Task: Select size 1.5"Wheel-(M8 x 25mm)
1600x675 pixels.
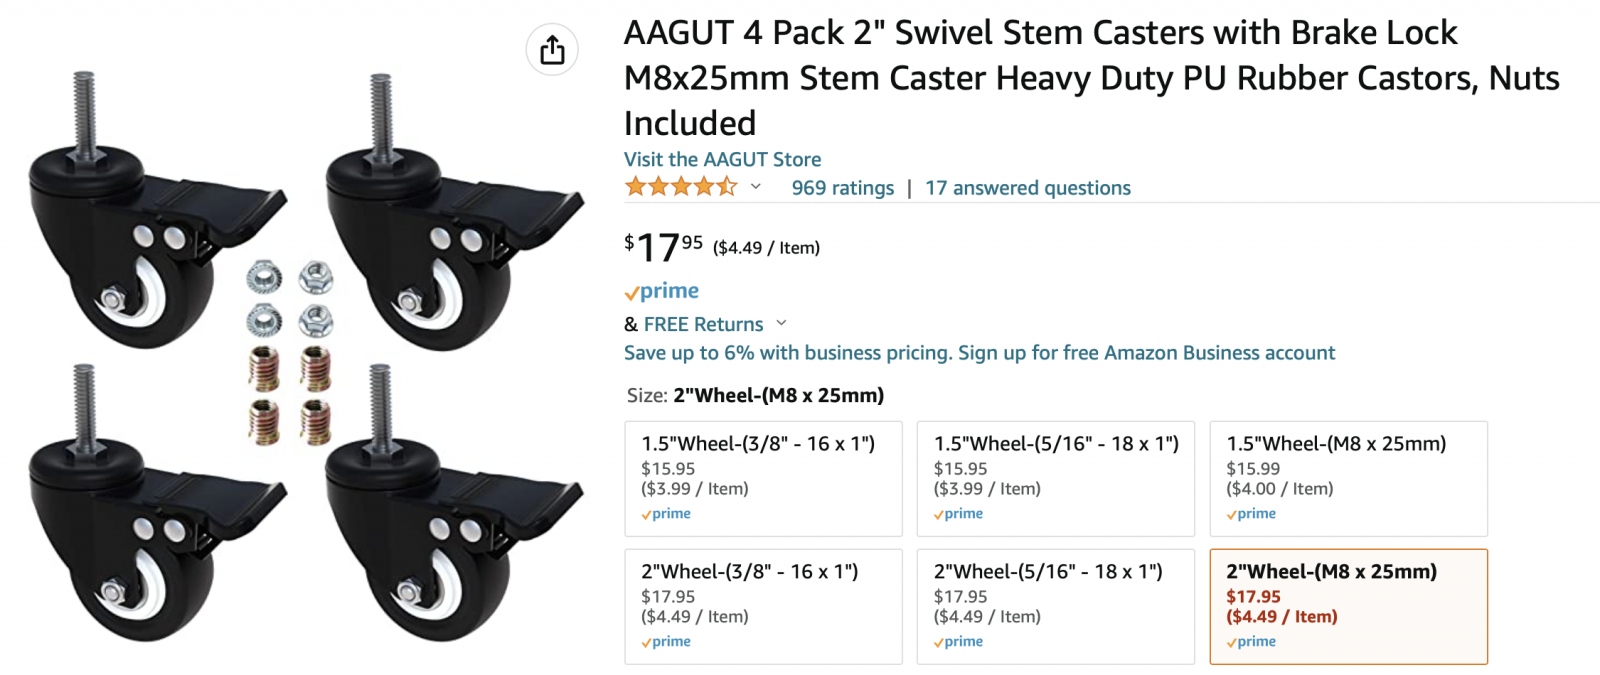Action: (1349, 479)
